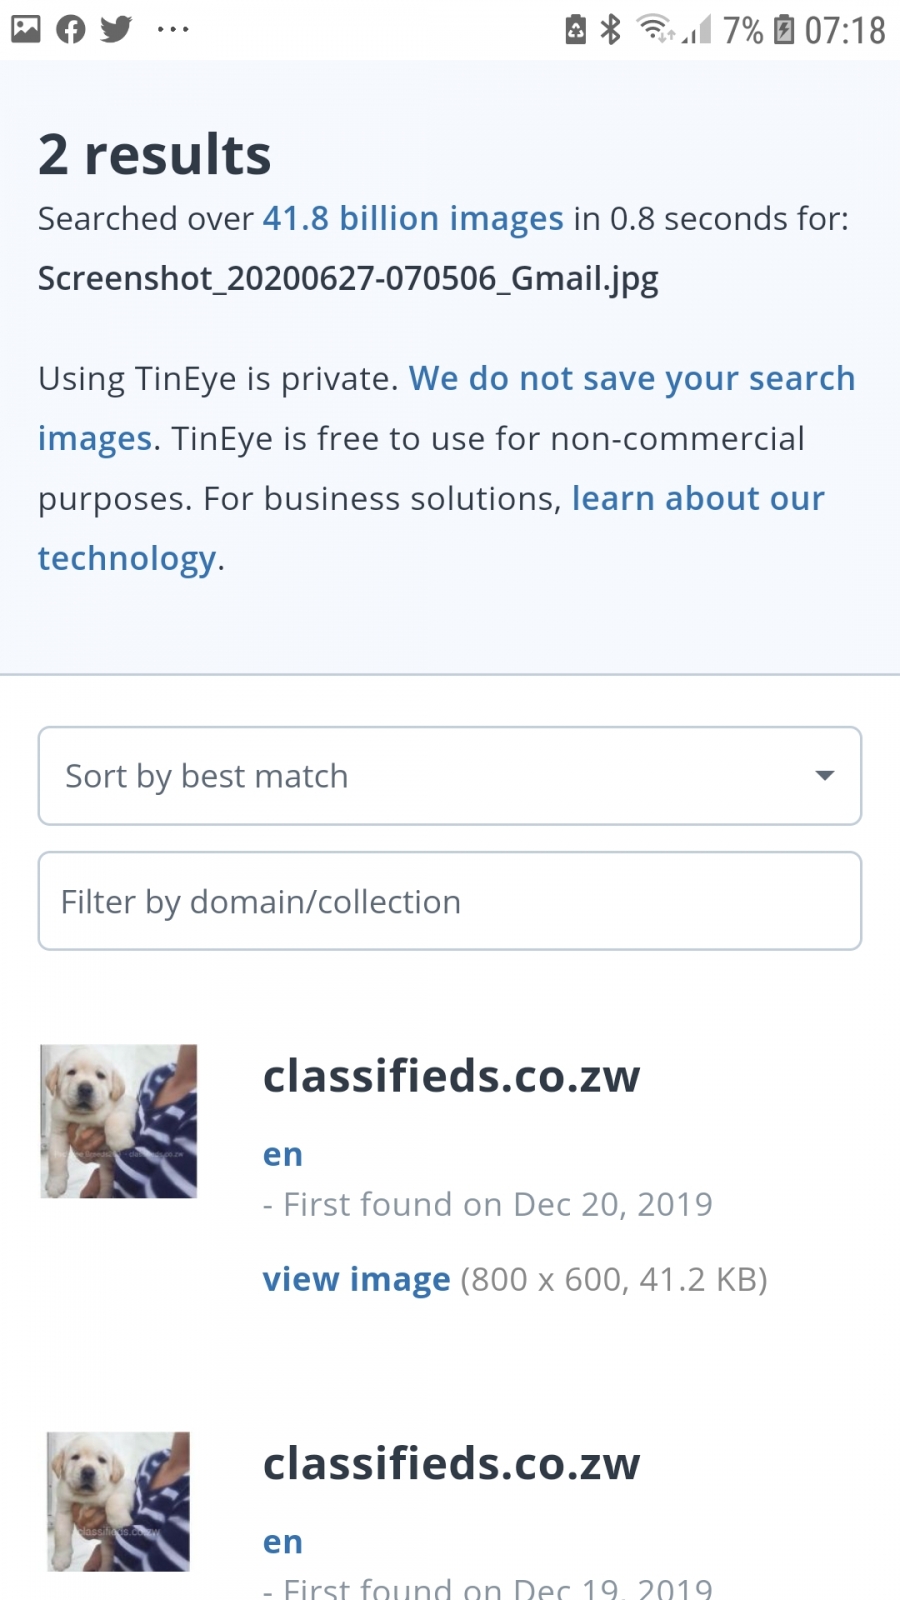Open second classifieds.co.zw result heading

click(x=452, y=1464)
